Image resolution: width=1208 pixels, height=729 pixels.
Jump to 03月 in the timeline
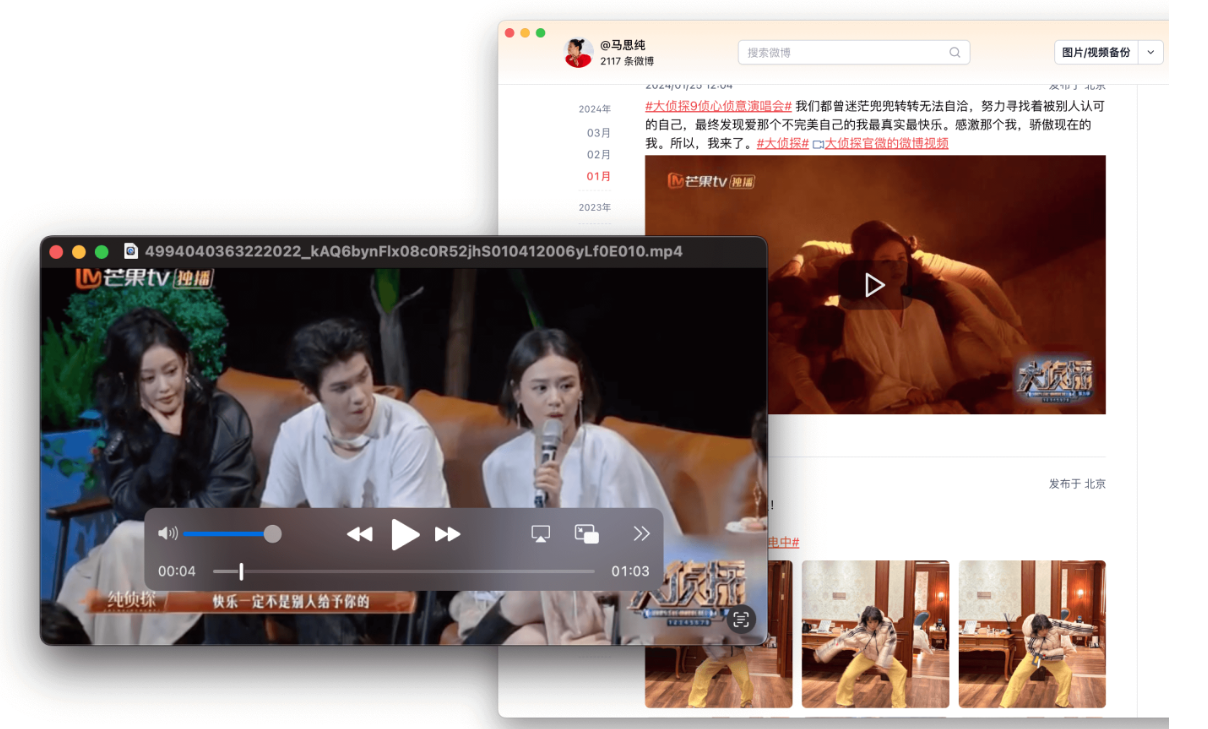point(599,133)
